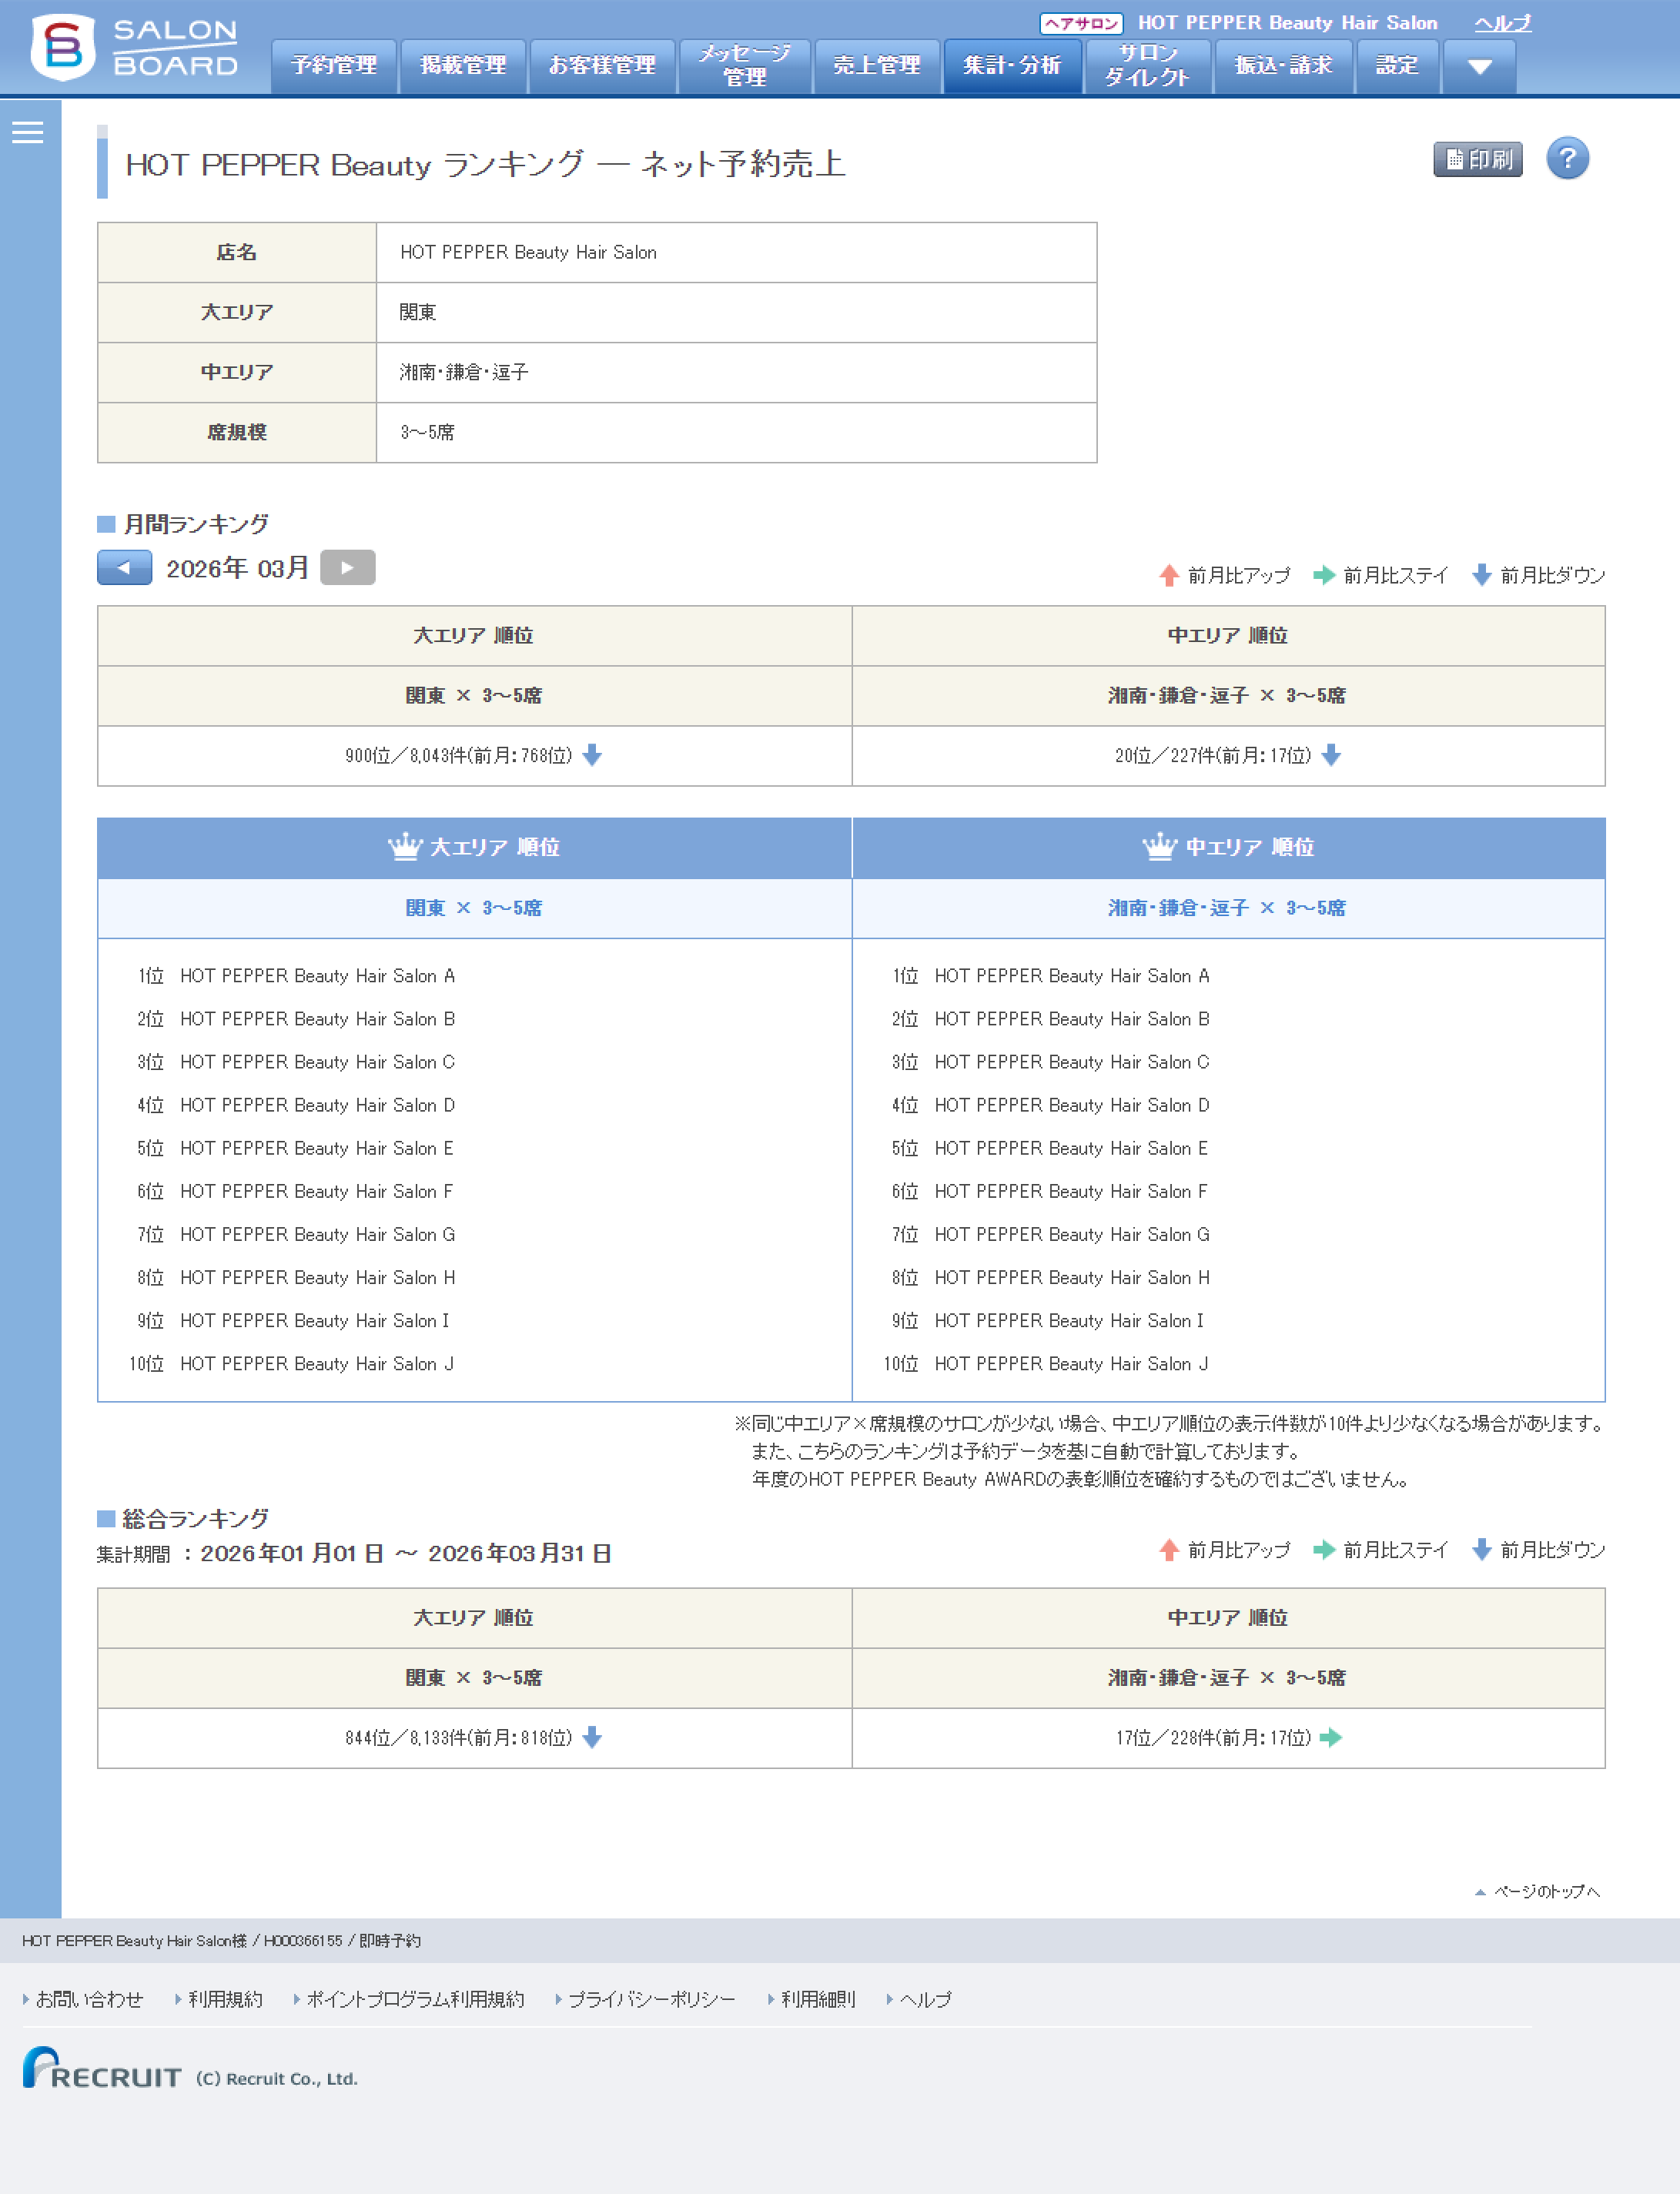
Task: Click 前月比ダウン legend arrow in monthly ranking
Action: [1482, 575]
